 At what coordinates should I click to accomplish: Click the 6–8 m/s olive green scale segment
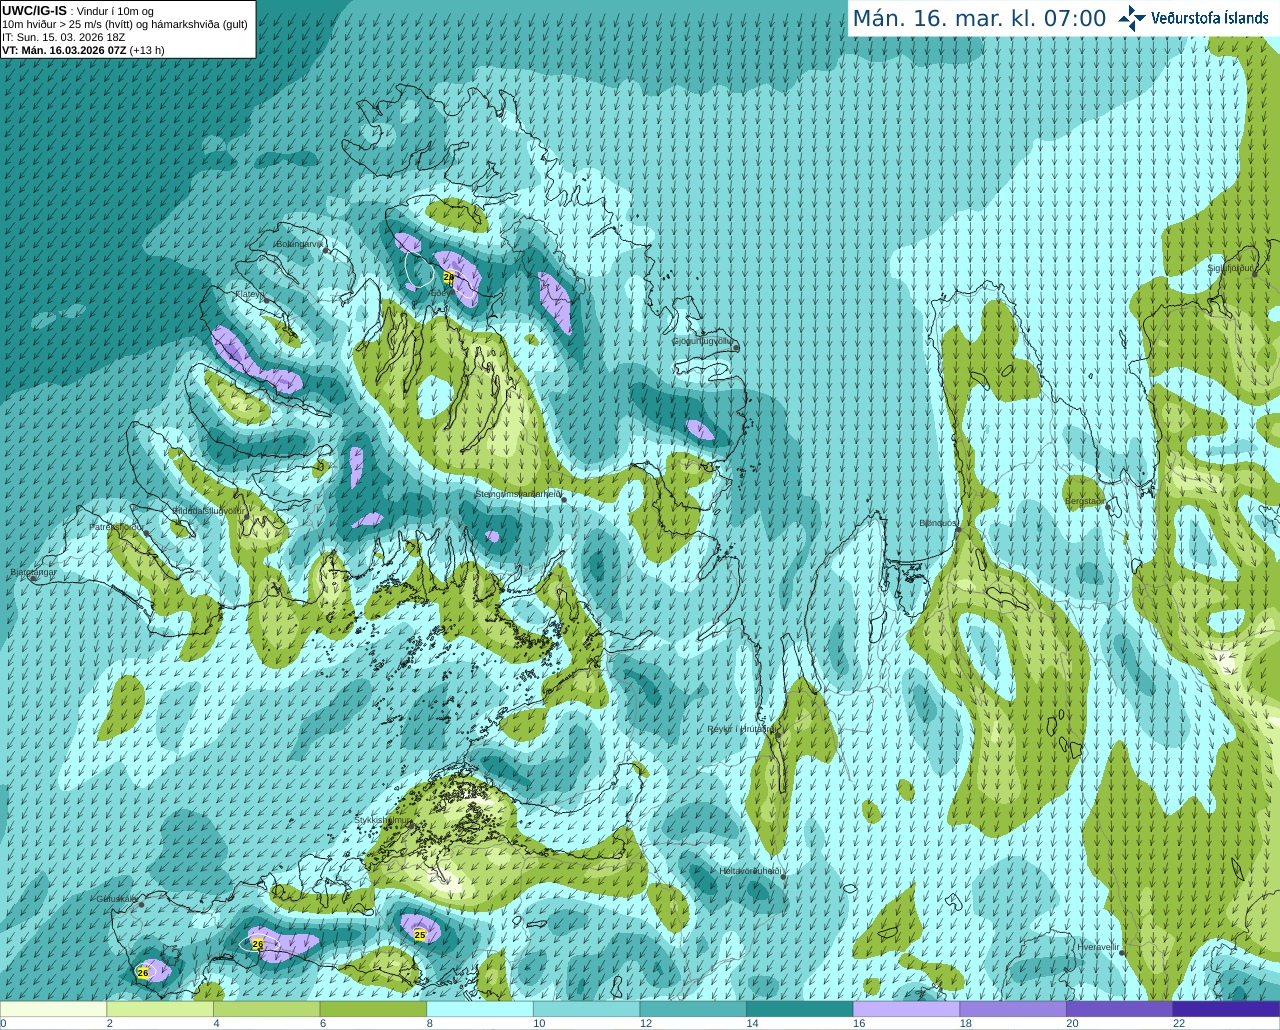[373, 1009]
